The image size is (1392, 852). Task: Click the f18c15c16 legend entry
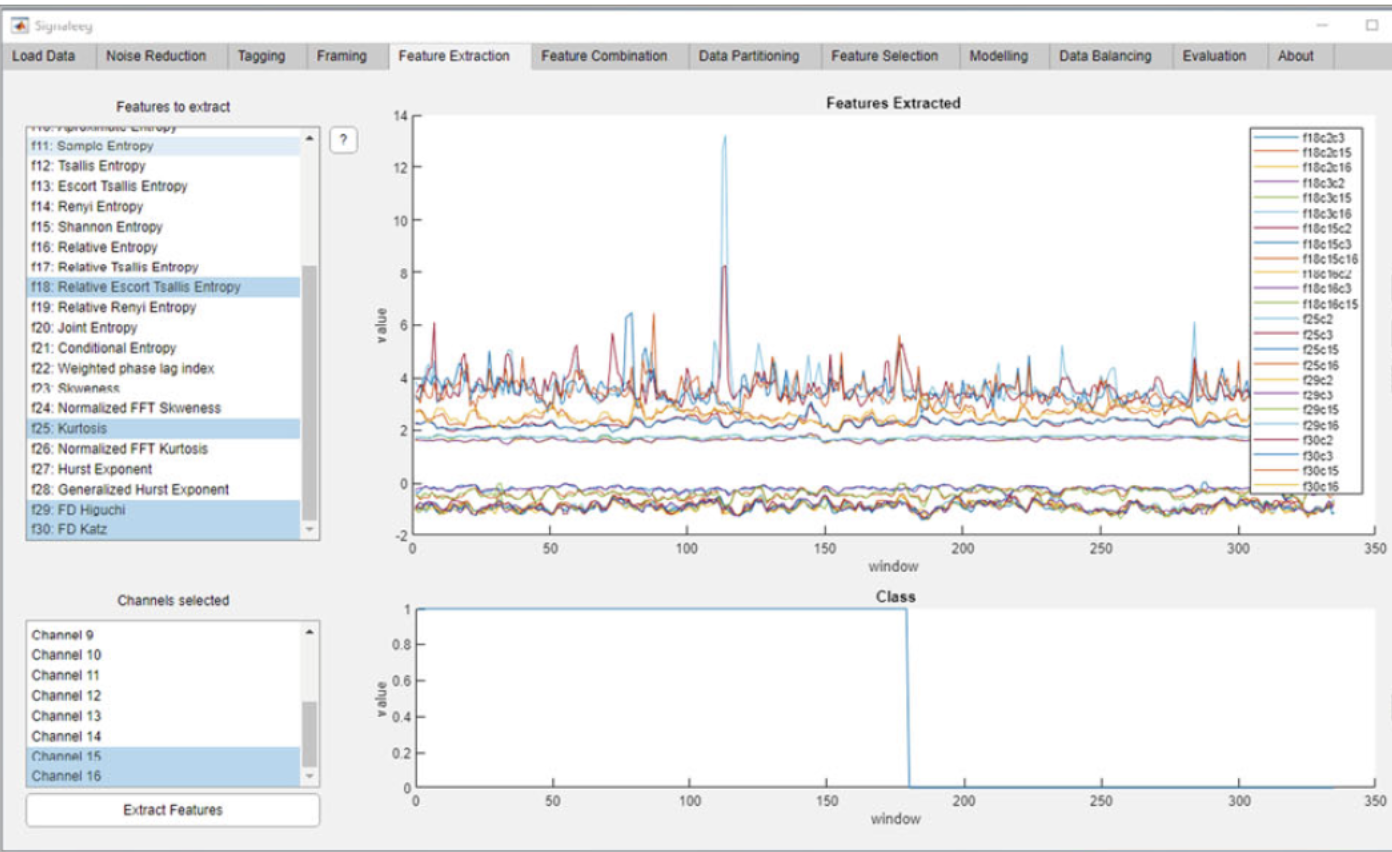coord(1307,258)
